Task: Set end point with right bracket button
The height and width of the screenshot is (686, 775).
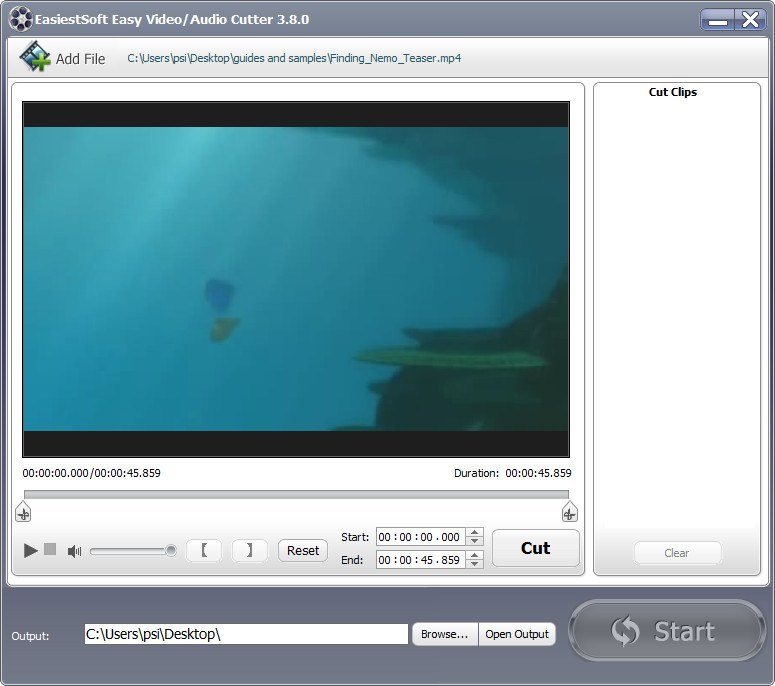Action: pos(250,550)
